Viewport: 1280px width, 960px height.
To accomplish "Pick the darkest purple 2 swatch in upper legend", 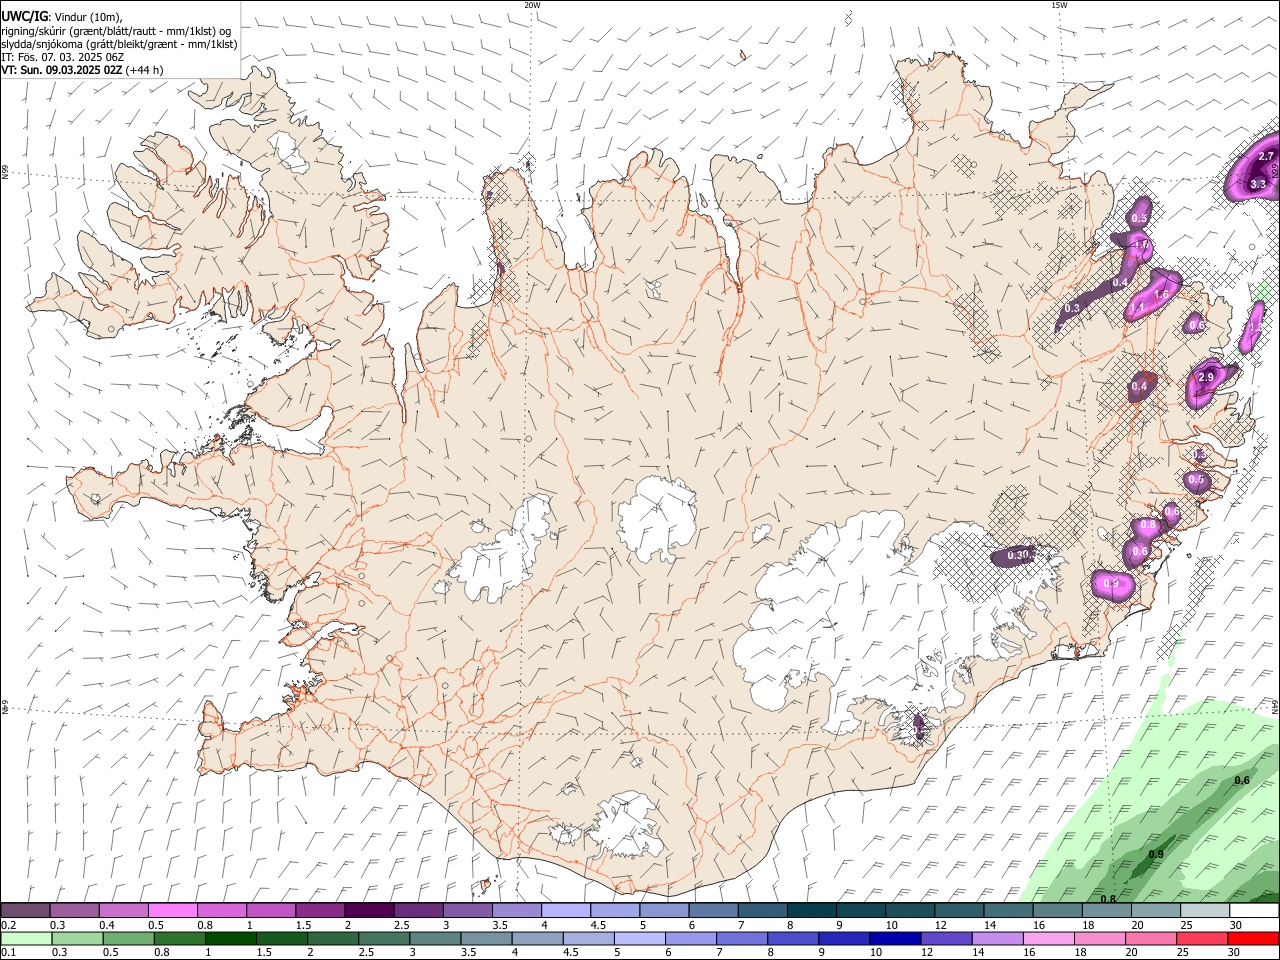I will coord(369,911).
